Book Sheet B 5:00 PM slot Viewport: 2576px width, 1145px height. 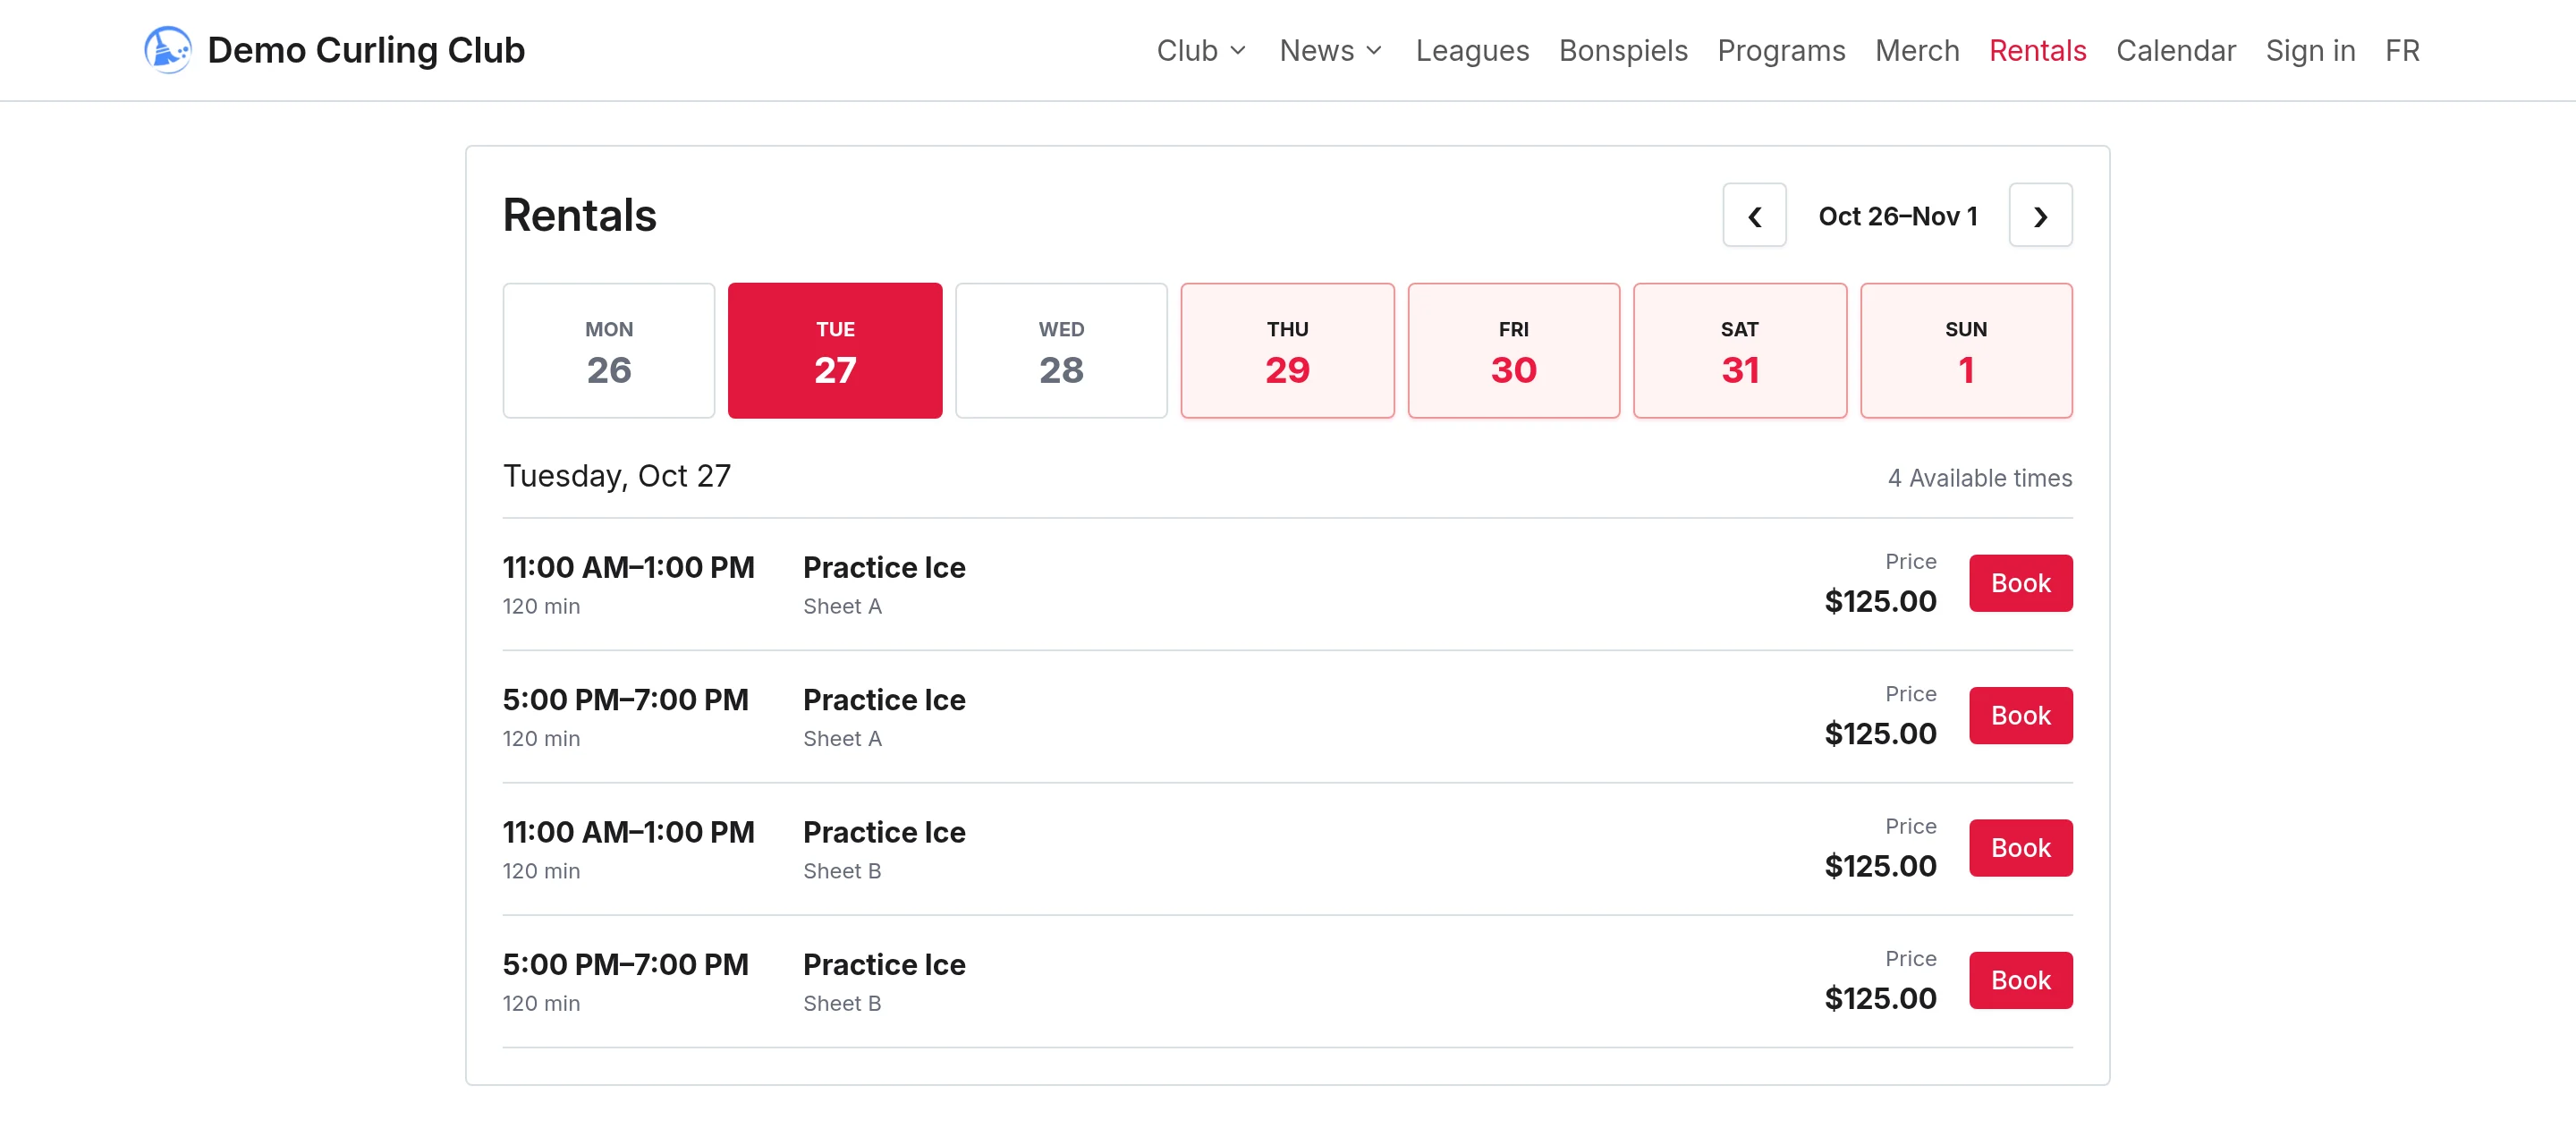click(x=2021, y=980)
